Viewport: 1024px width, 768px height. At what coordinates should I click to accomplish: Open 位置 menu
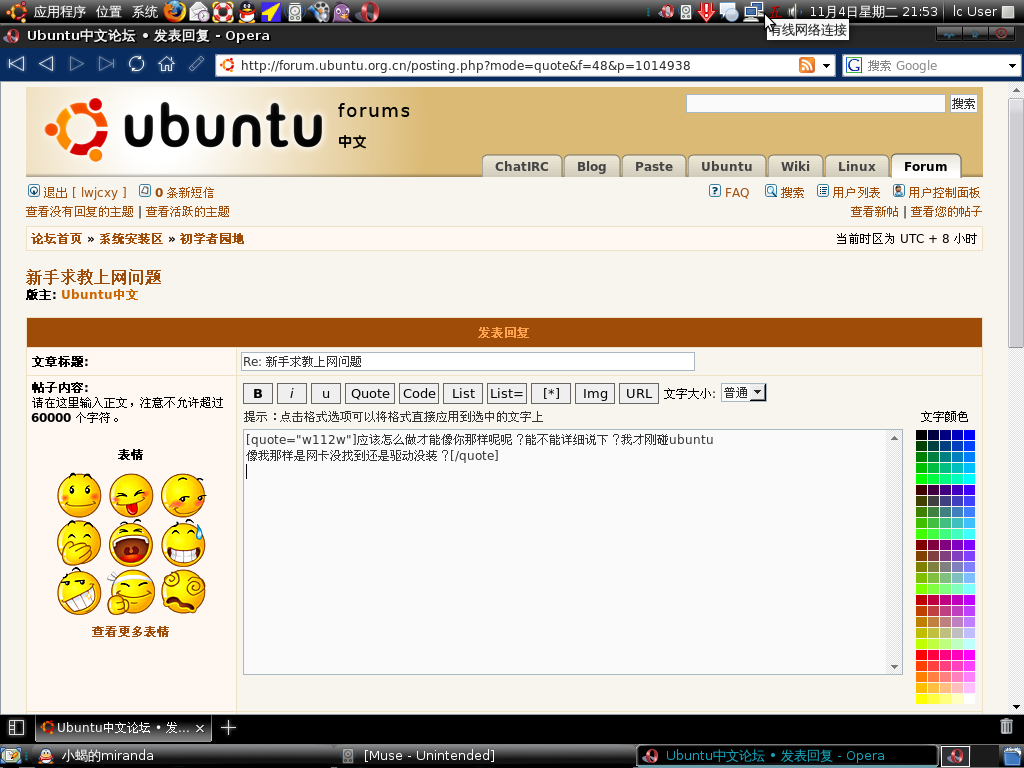click(x=108, y=12)
